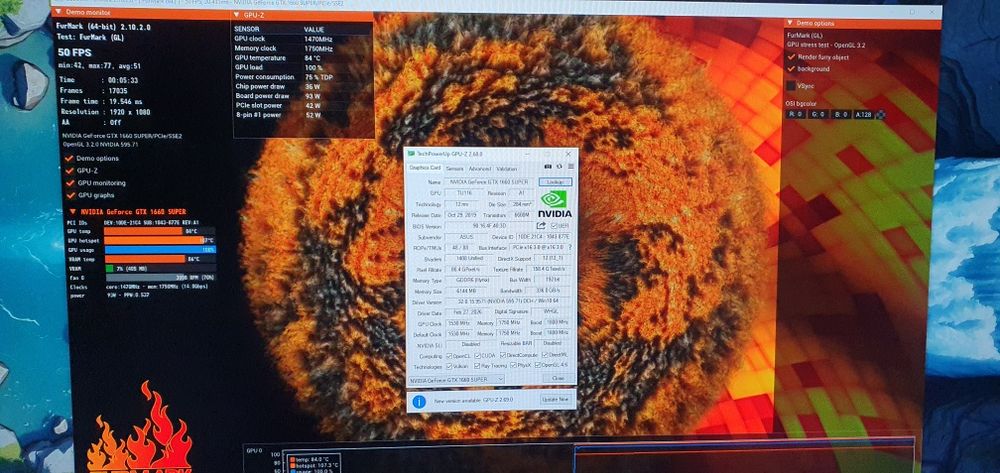Click the 8-pin #1 power sensor row
The image size is (1000, 473).
point(302,115)
